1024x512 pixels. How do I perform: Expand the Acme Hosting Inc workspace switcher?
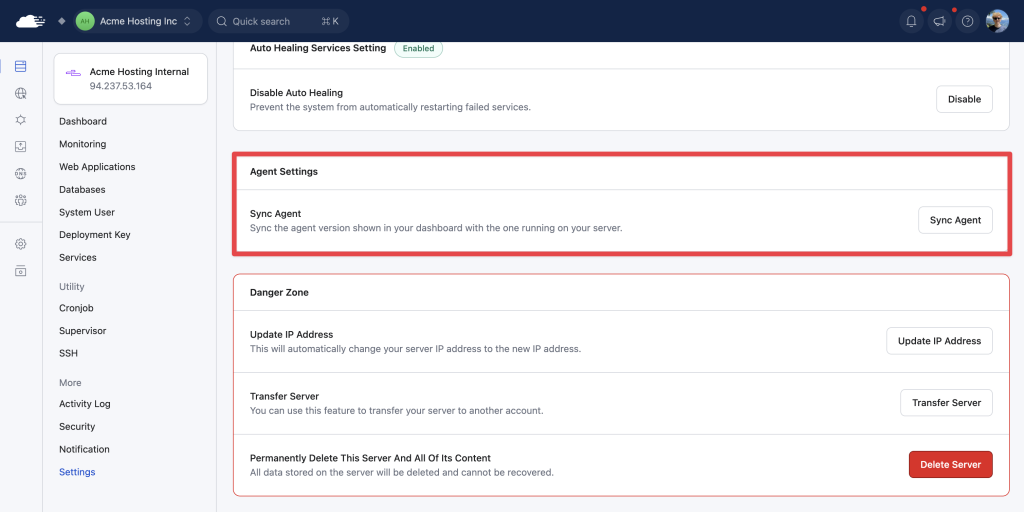click(134, 21)
